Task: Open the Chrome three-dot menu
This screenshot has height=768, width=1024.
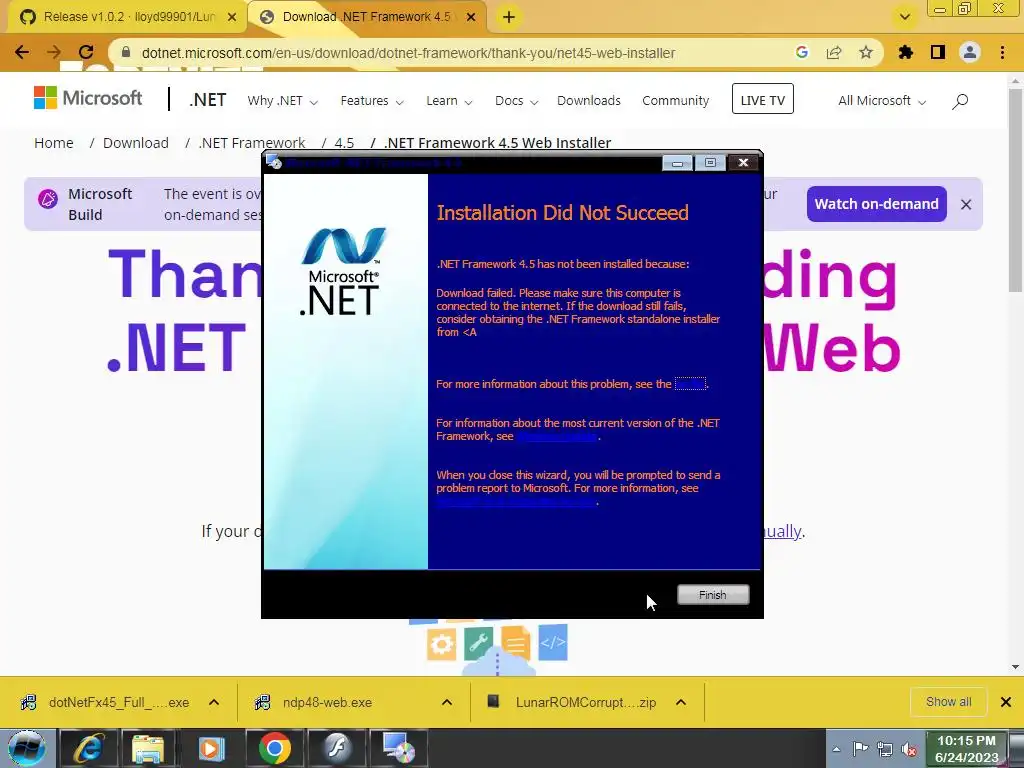Action: click(x=1002, y=52)
